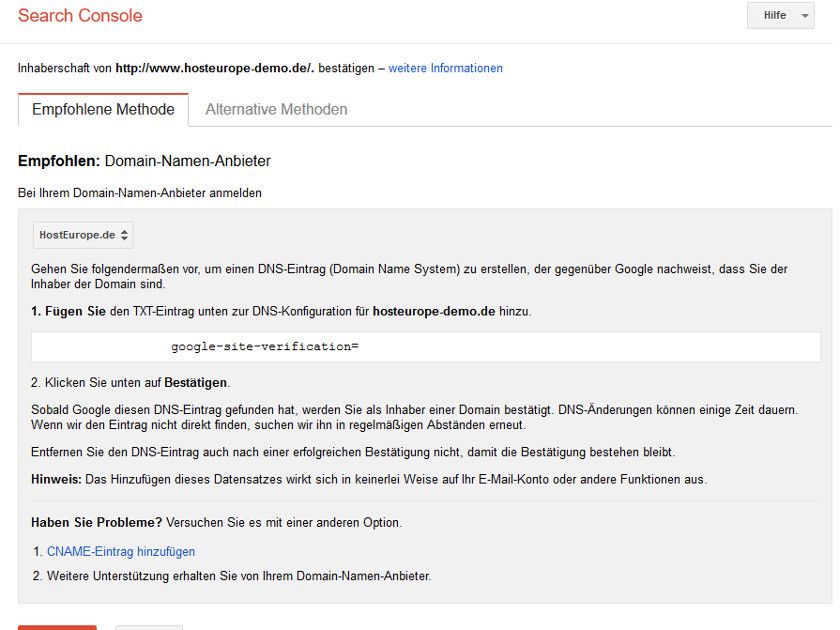Screen dimensions: 840x630
Task: Click the Hilfe button label
Action: [775, 16]
